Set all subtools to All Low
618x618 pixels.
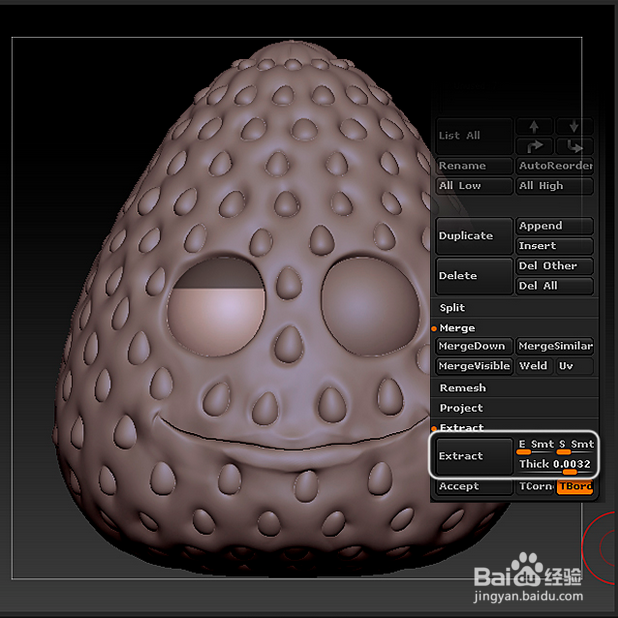pos(474,186)
